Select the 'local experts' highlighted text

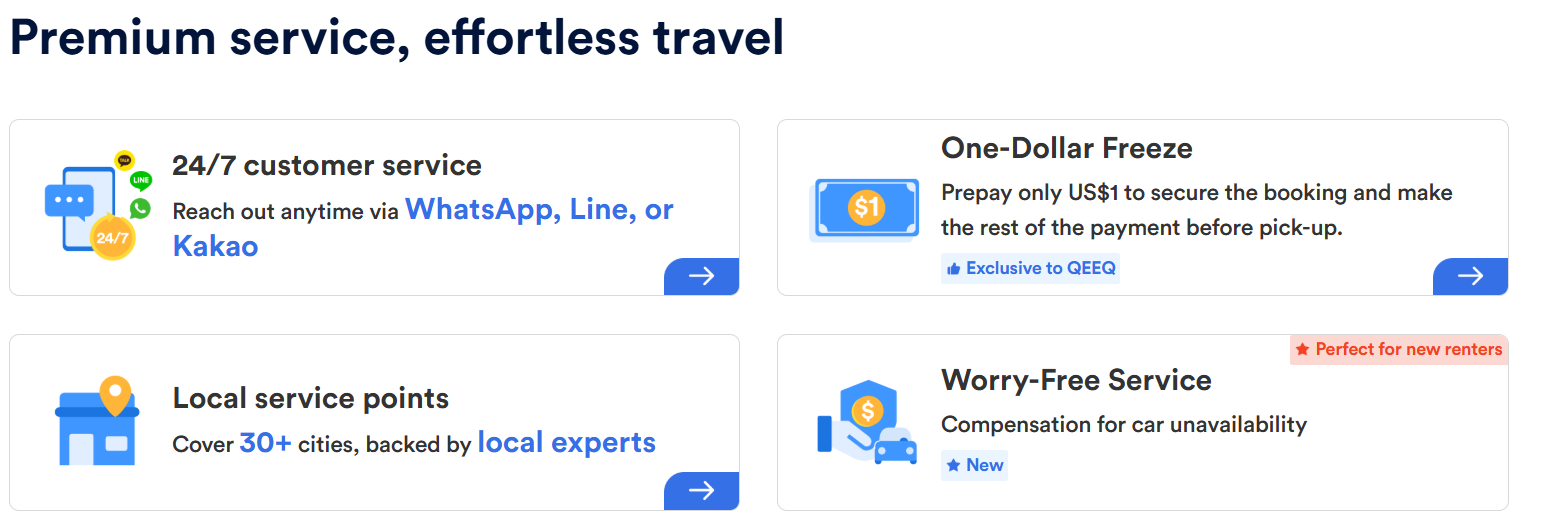(567, 442)
